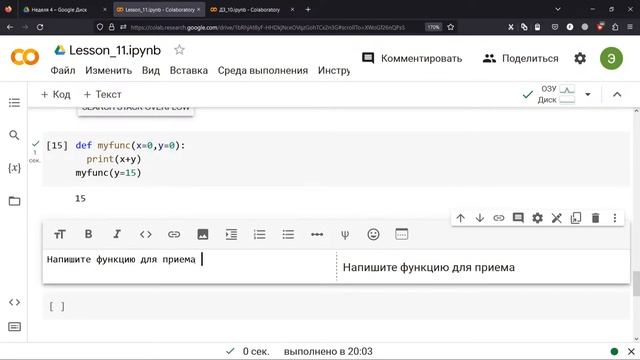Add a bulleted list

click(x=288, y=234)
